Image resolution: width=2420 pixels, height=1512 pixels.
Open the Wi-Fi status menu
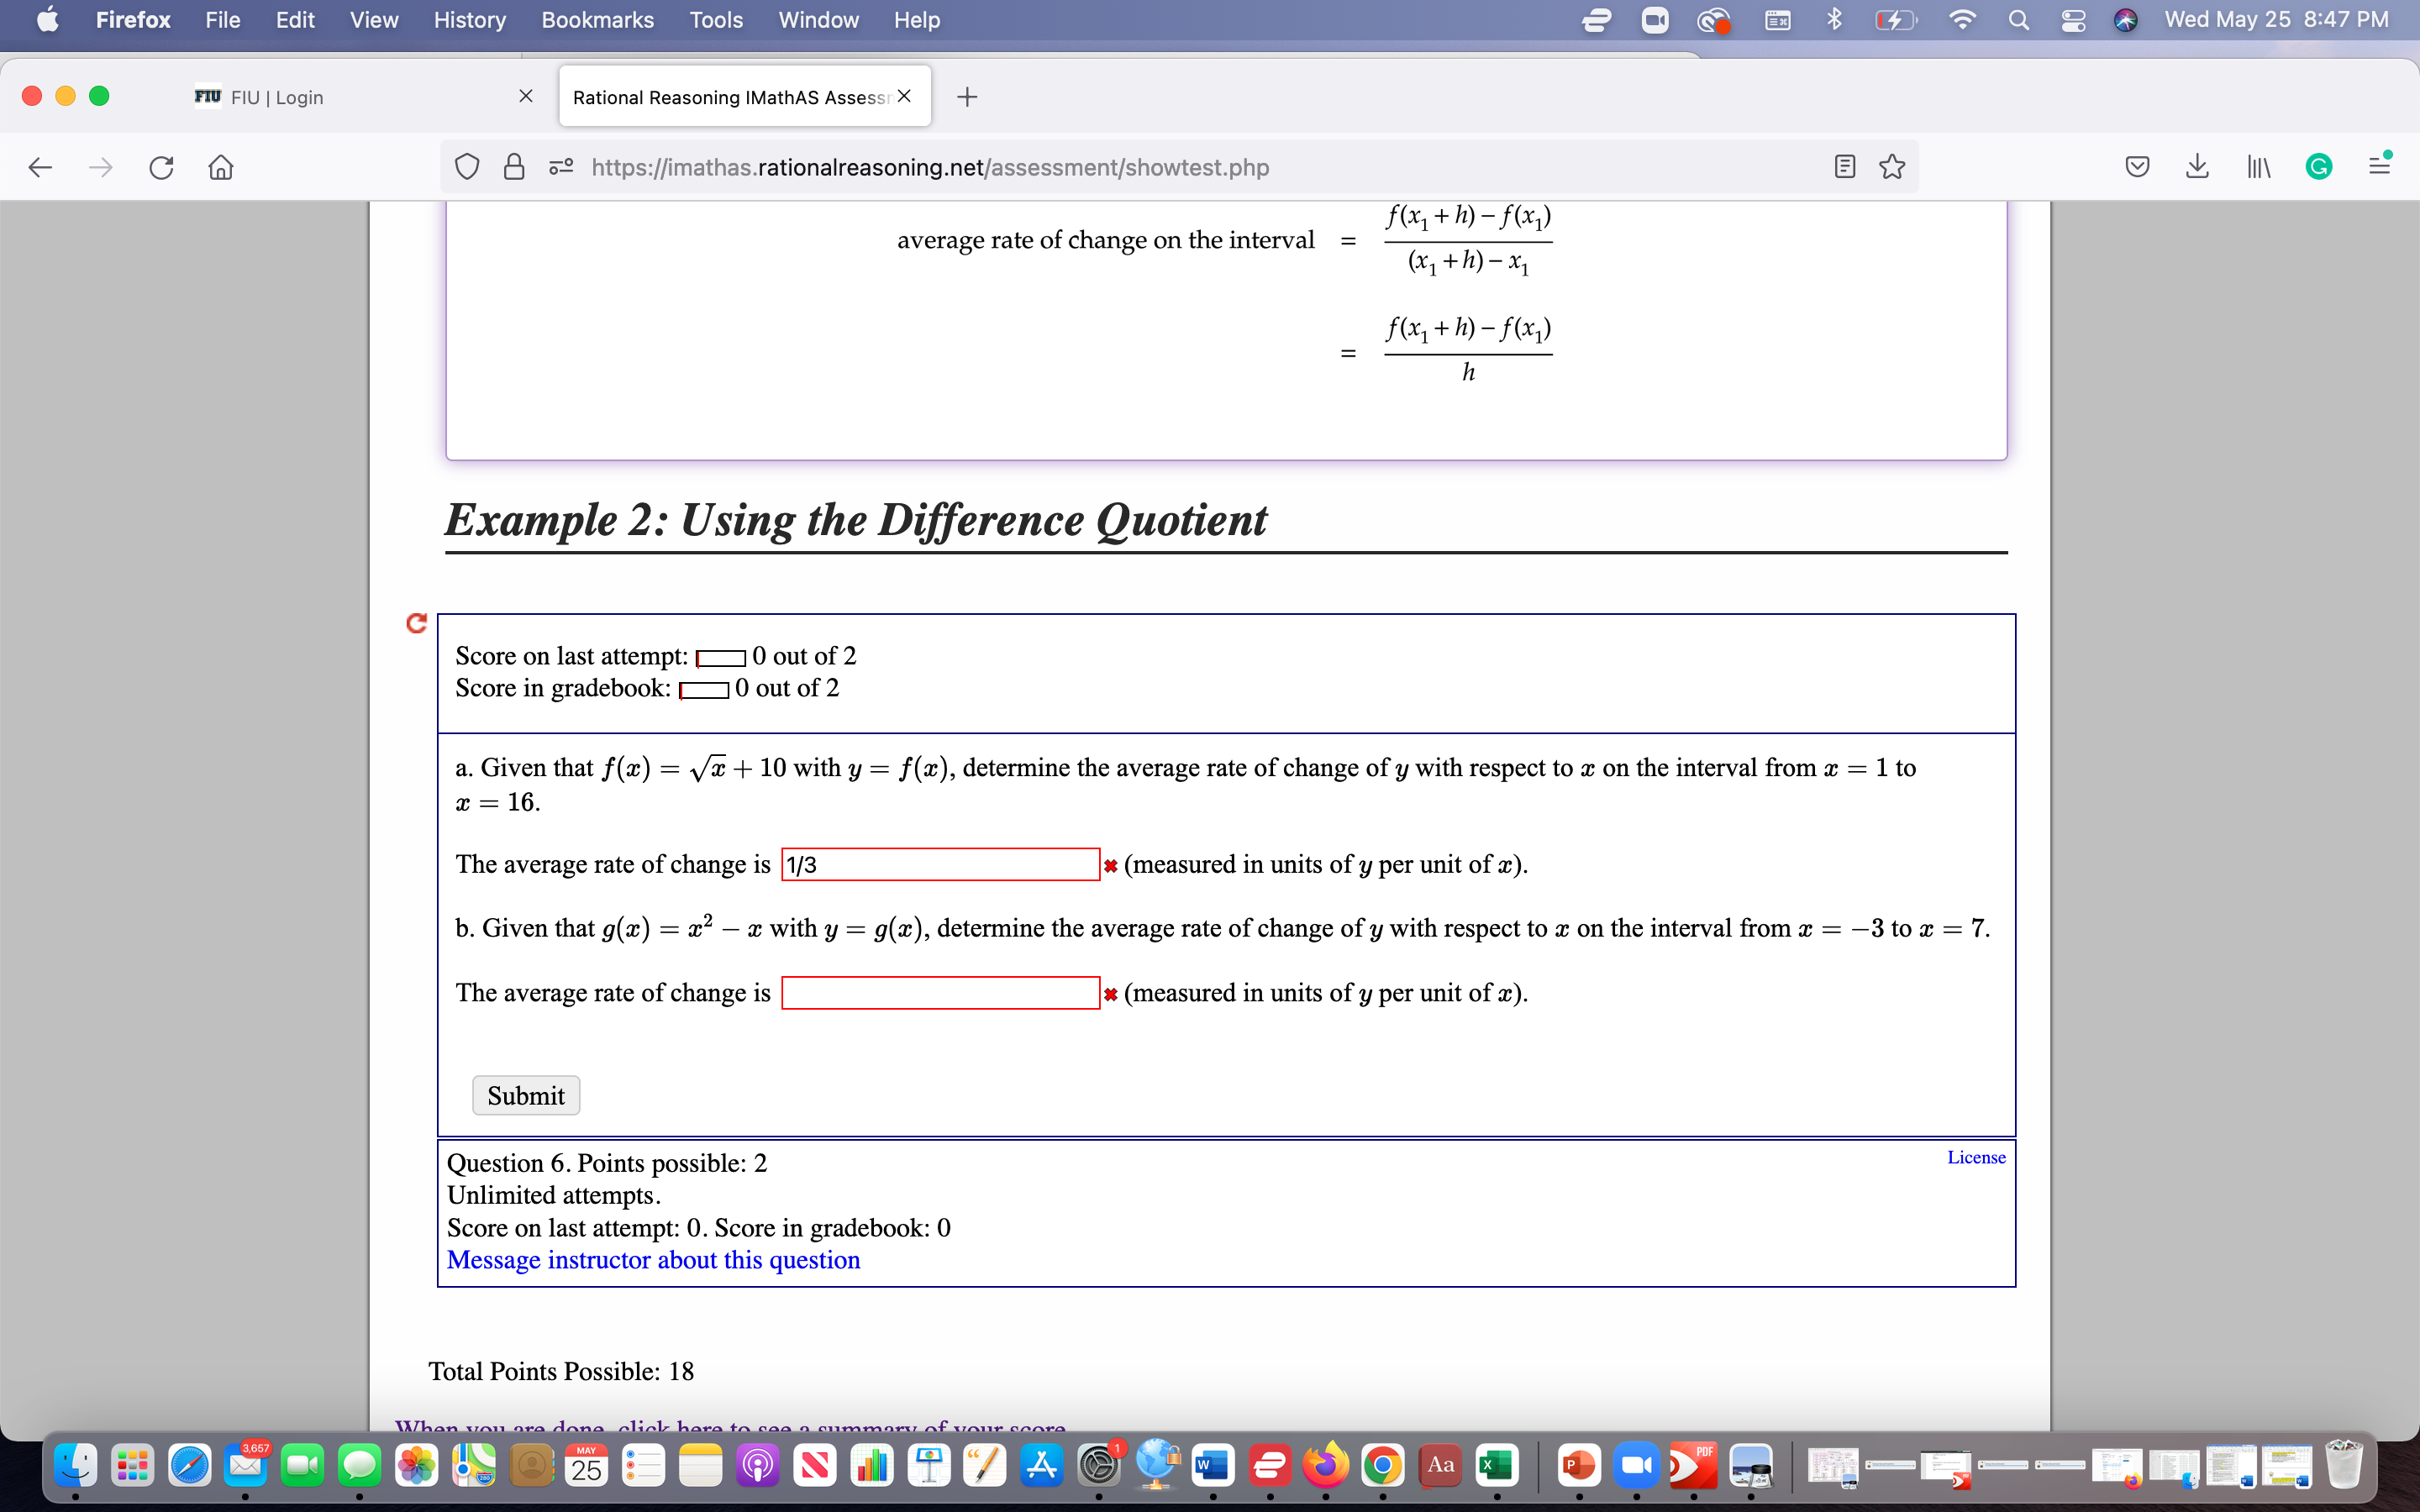point(1963,20)
